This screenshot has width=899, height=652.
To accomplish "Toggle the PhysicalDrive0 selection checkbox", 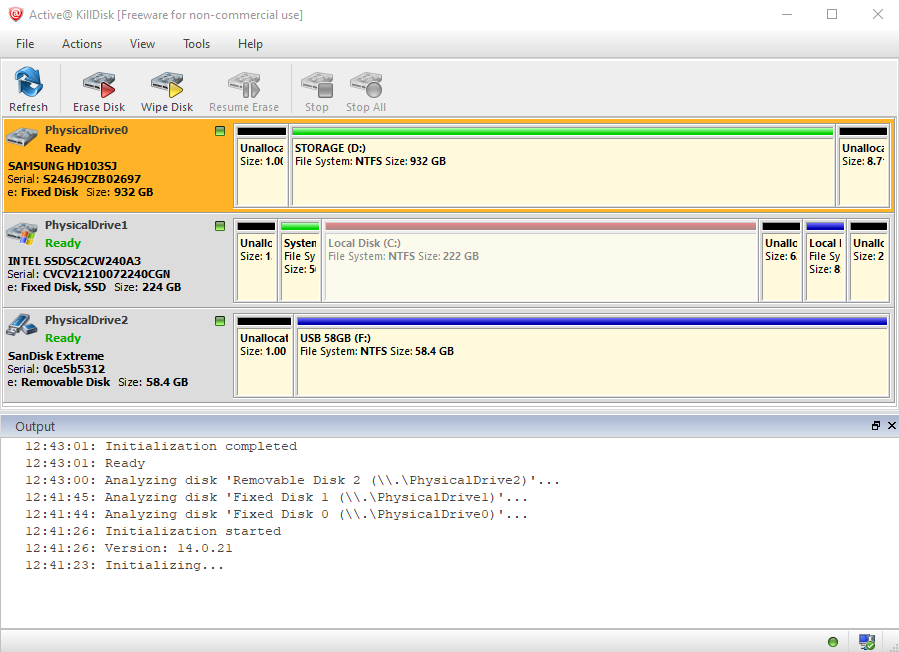I will click(x=220, y=131).
